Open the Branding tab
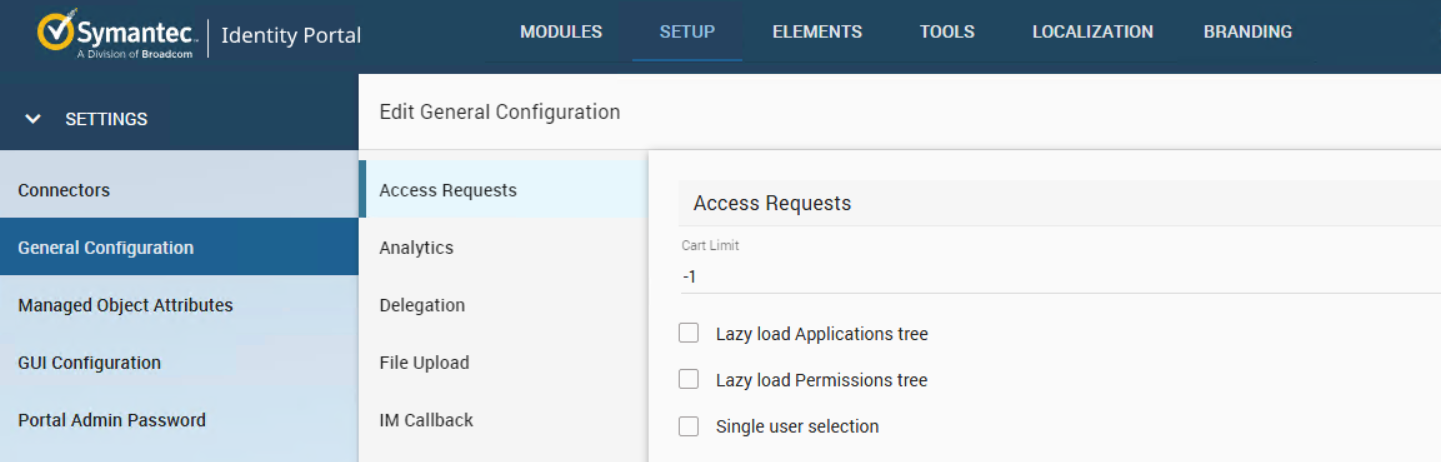The width and height of the screenshot is (1441, 462). [1247, 32]
